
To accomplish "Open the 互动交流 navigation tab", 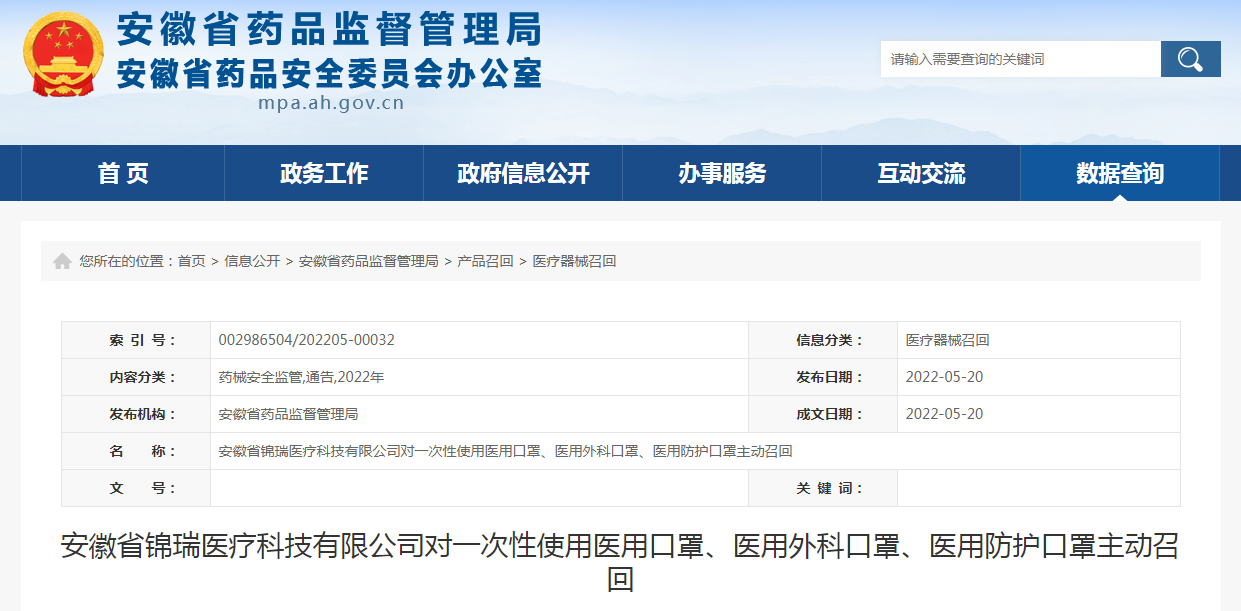I will (x=921, y=173).
